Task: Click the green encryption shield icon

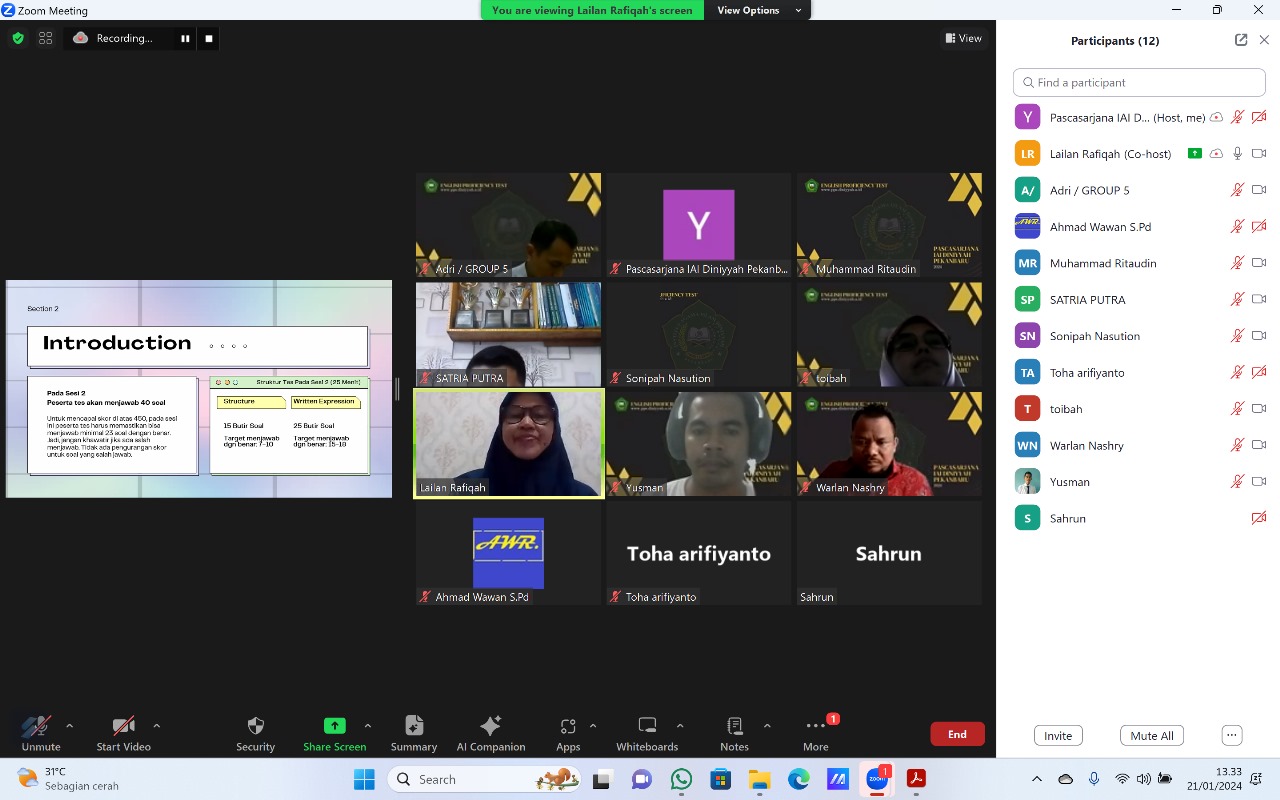Action: click(x=18, y=39)
